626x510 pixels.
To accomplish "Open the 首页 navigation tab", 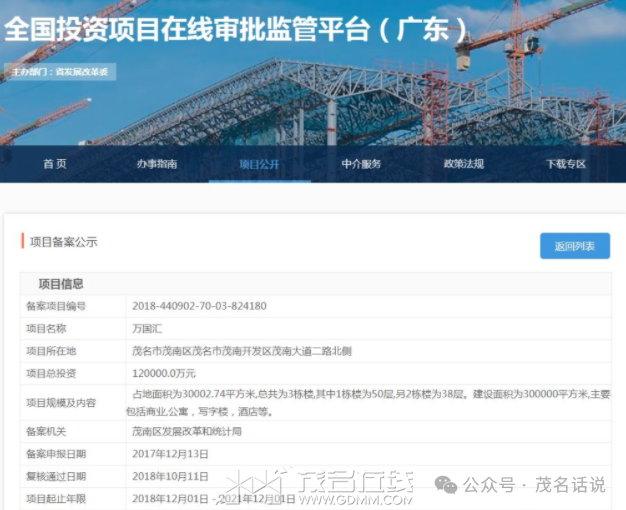I will click(55, 164).
